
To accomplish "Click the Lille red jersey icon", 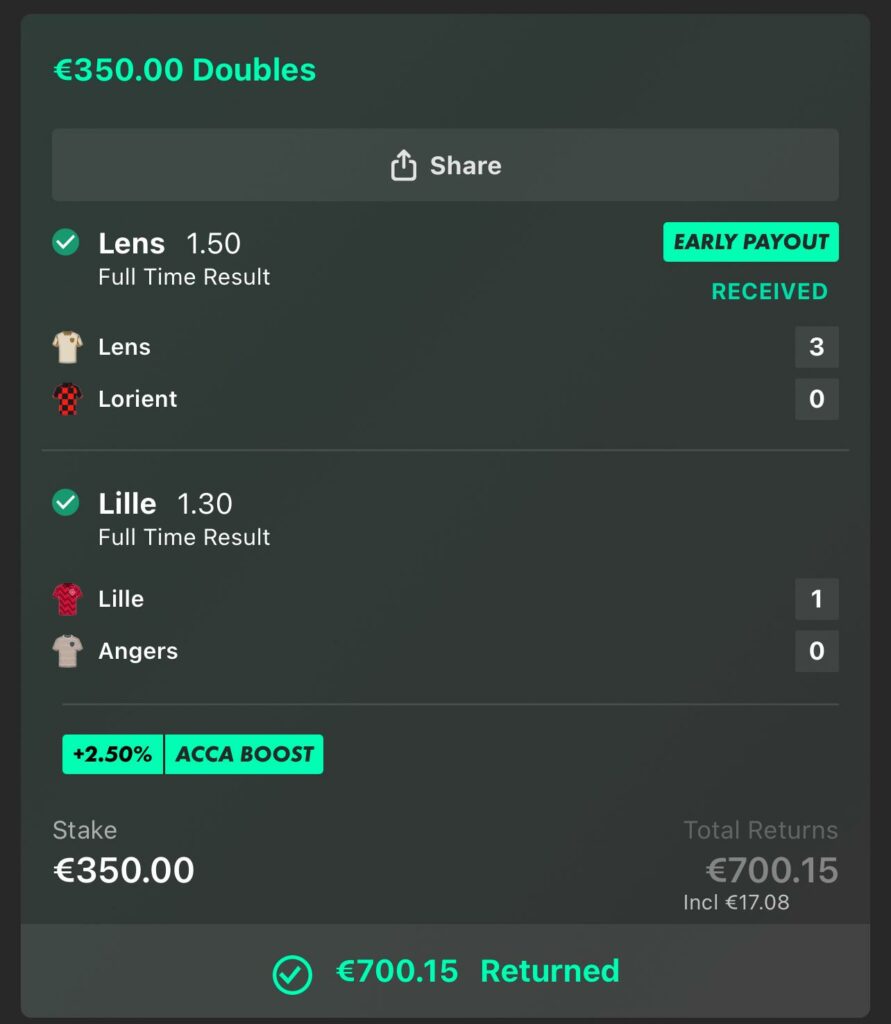I will point(67,599).
